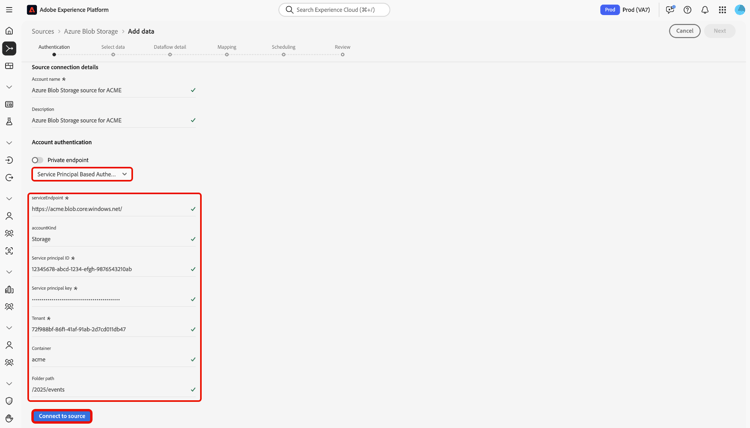Edit the Account name field
This screenshot has width=750, height=428.
coord(113,90)
